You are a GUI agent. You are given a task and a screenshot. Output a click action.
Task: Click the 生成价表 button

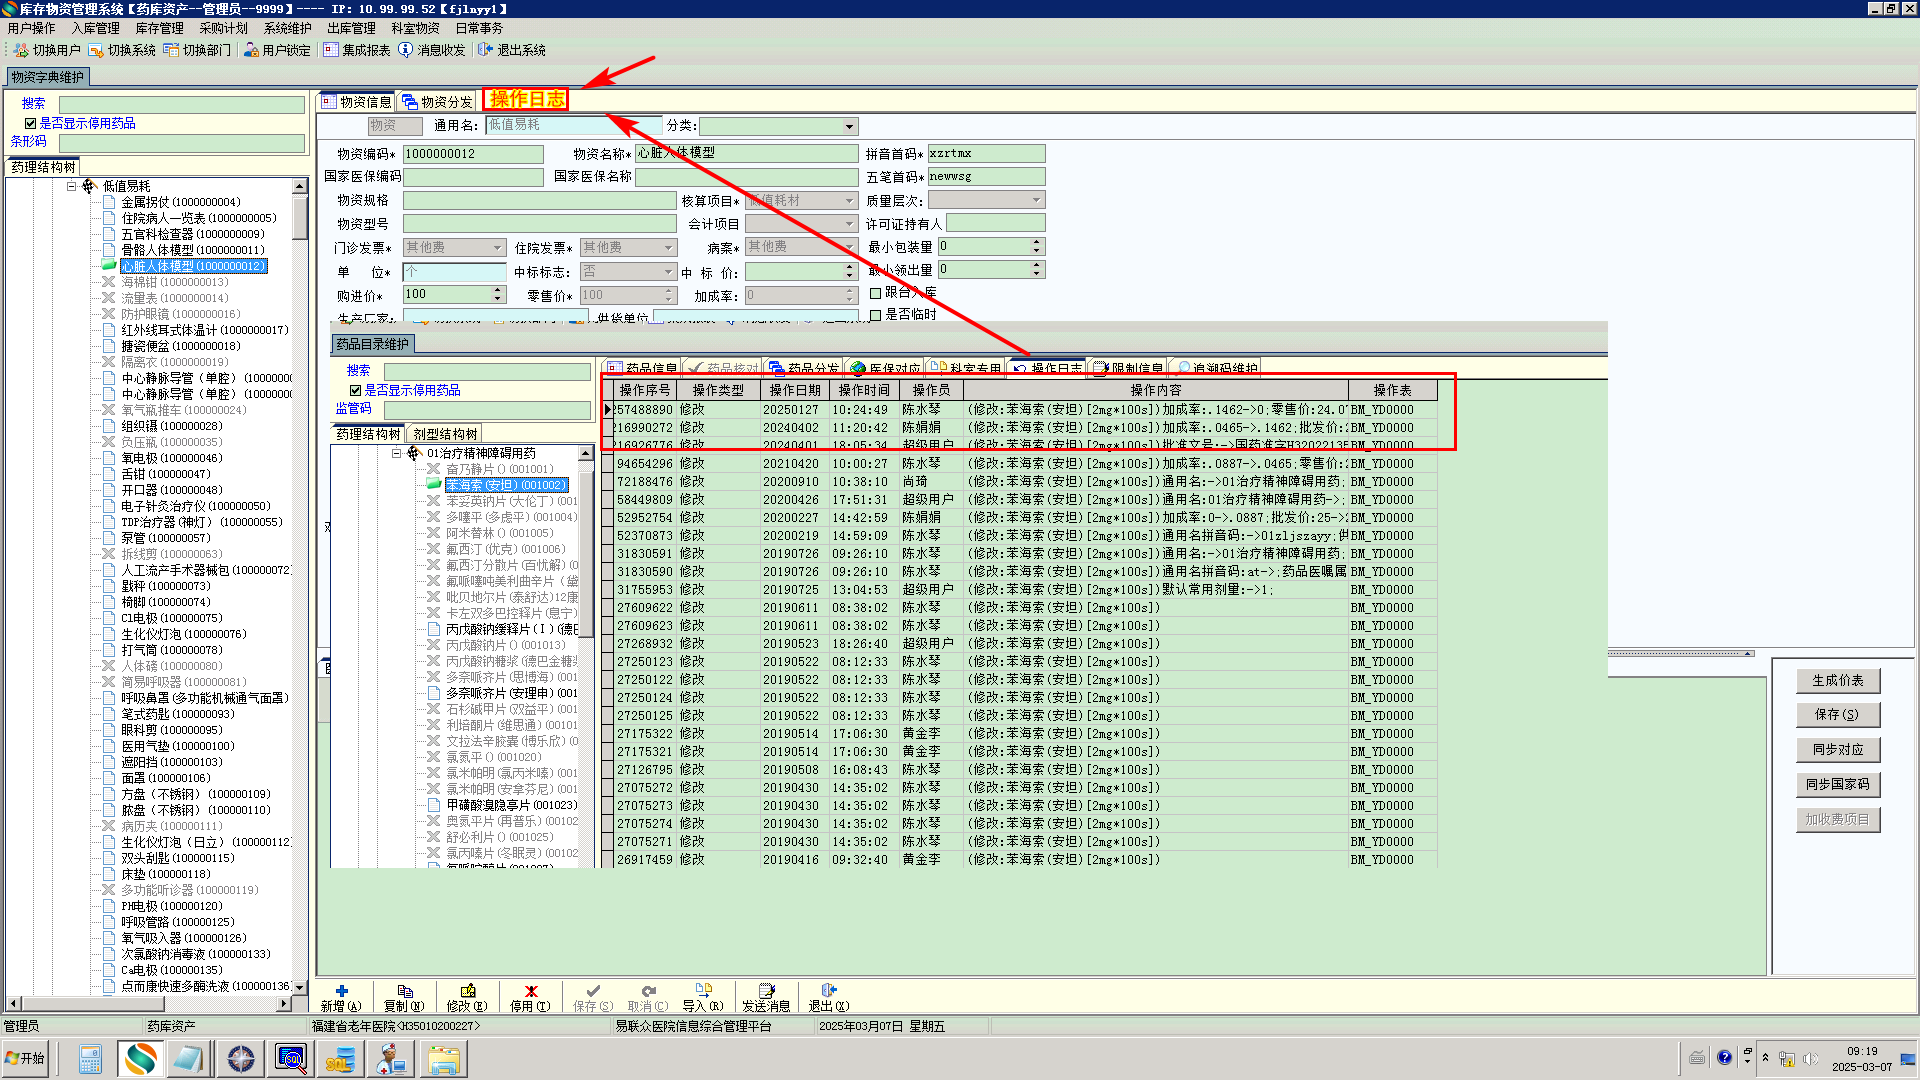tap(1837, 681)
